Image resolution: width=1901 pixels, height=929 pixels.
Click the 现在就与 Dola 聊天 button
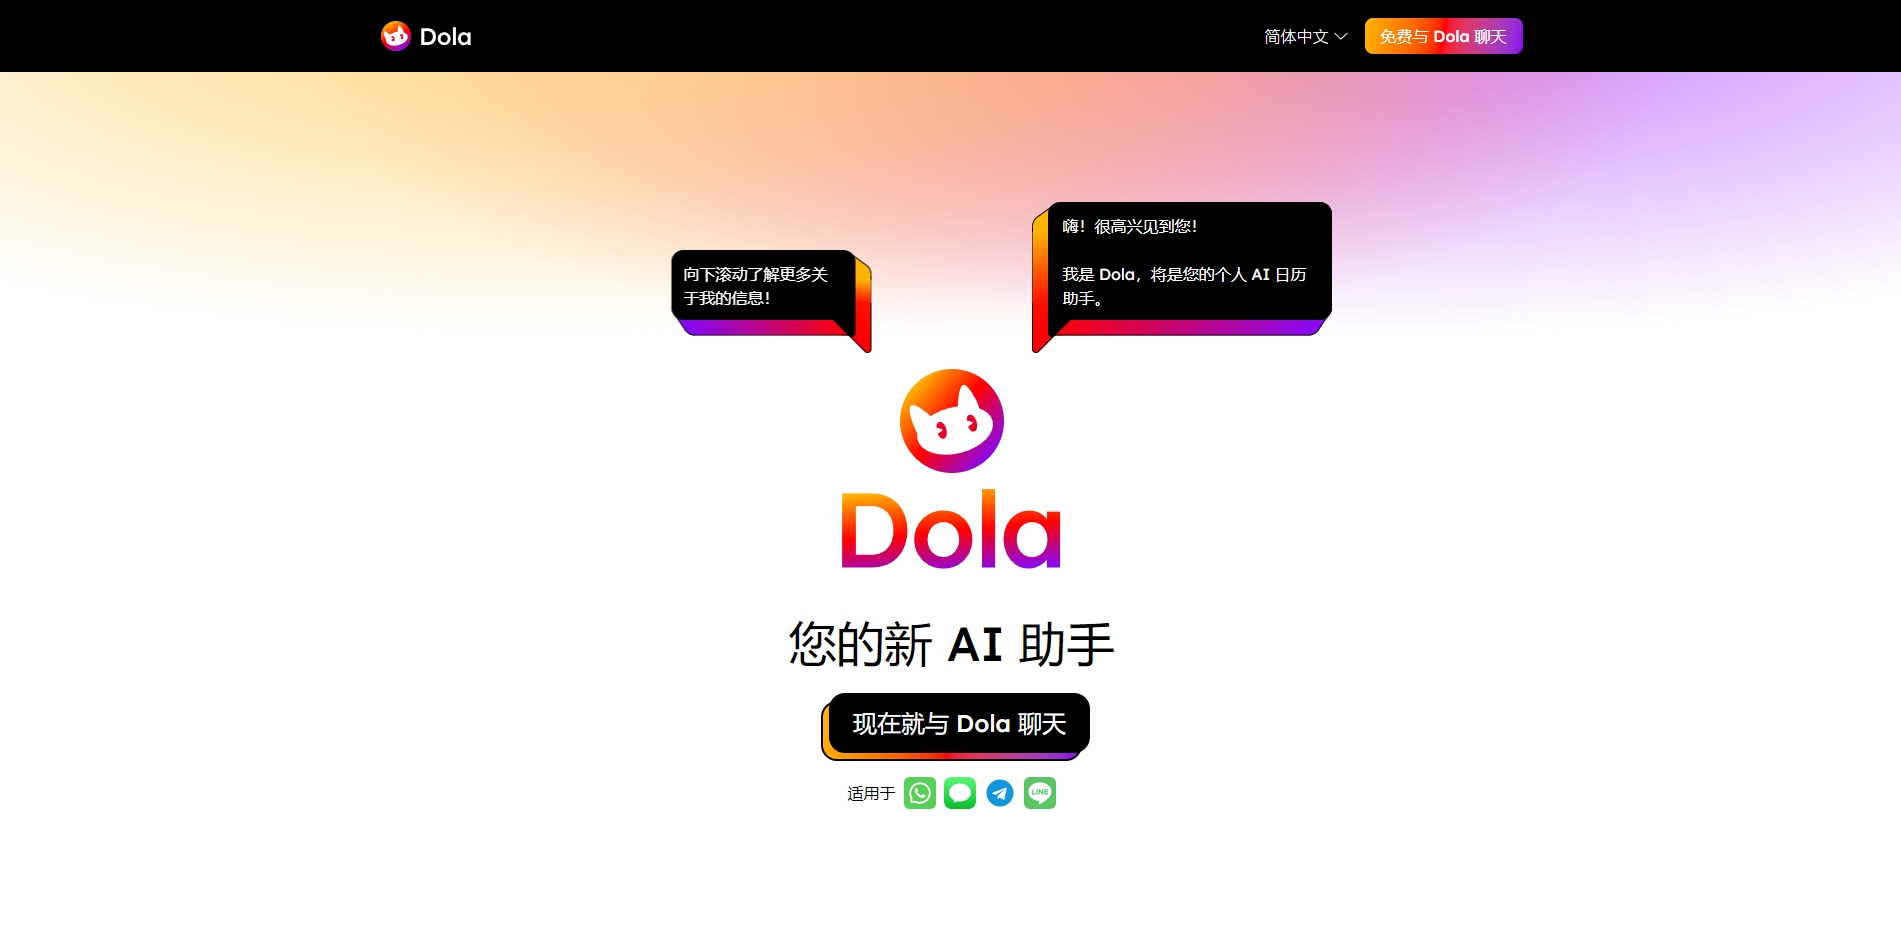click(959, 723)
